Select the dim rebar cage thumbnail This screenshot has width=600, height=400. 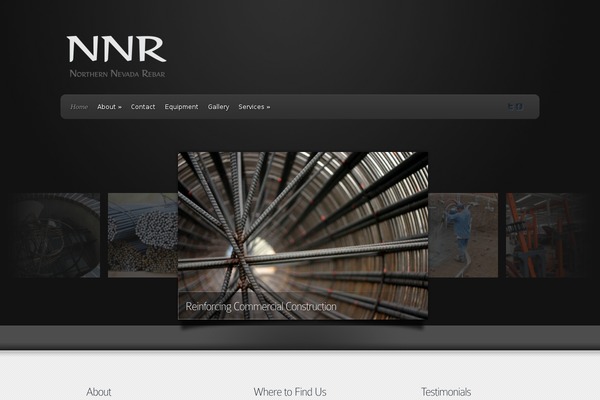click(x=57, y=235)
